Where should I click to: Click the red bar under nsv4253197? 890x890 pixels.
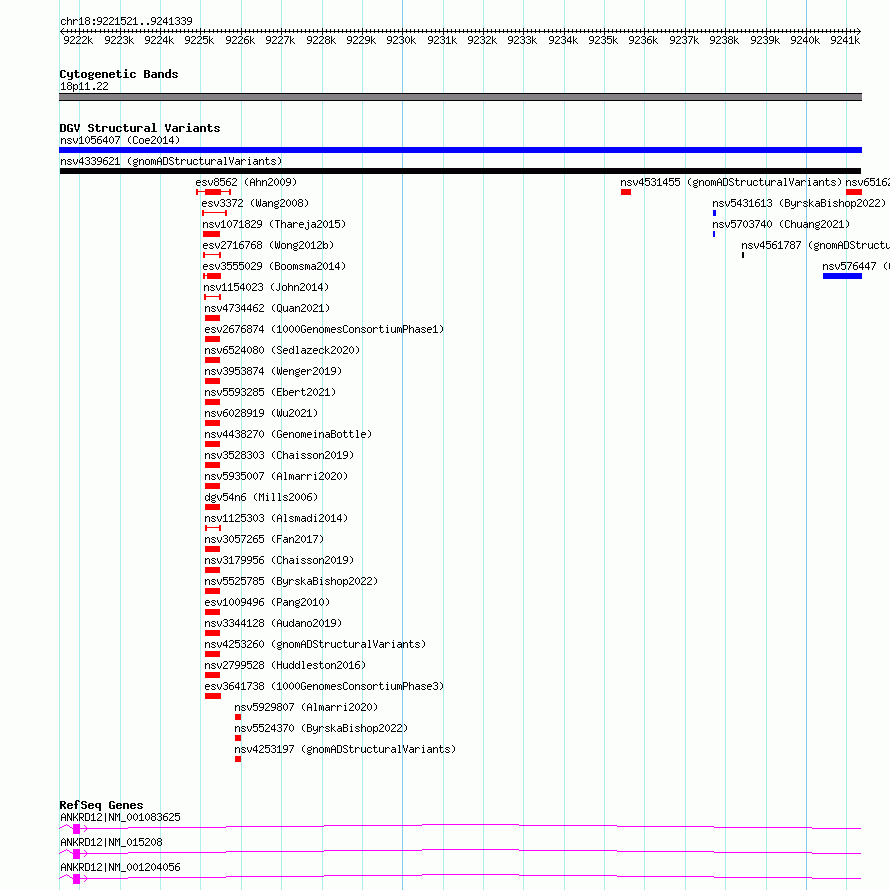click(238, 759)
